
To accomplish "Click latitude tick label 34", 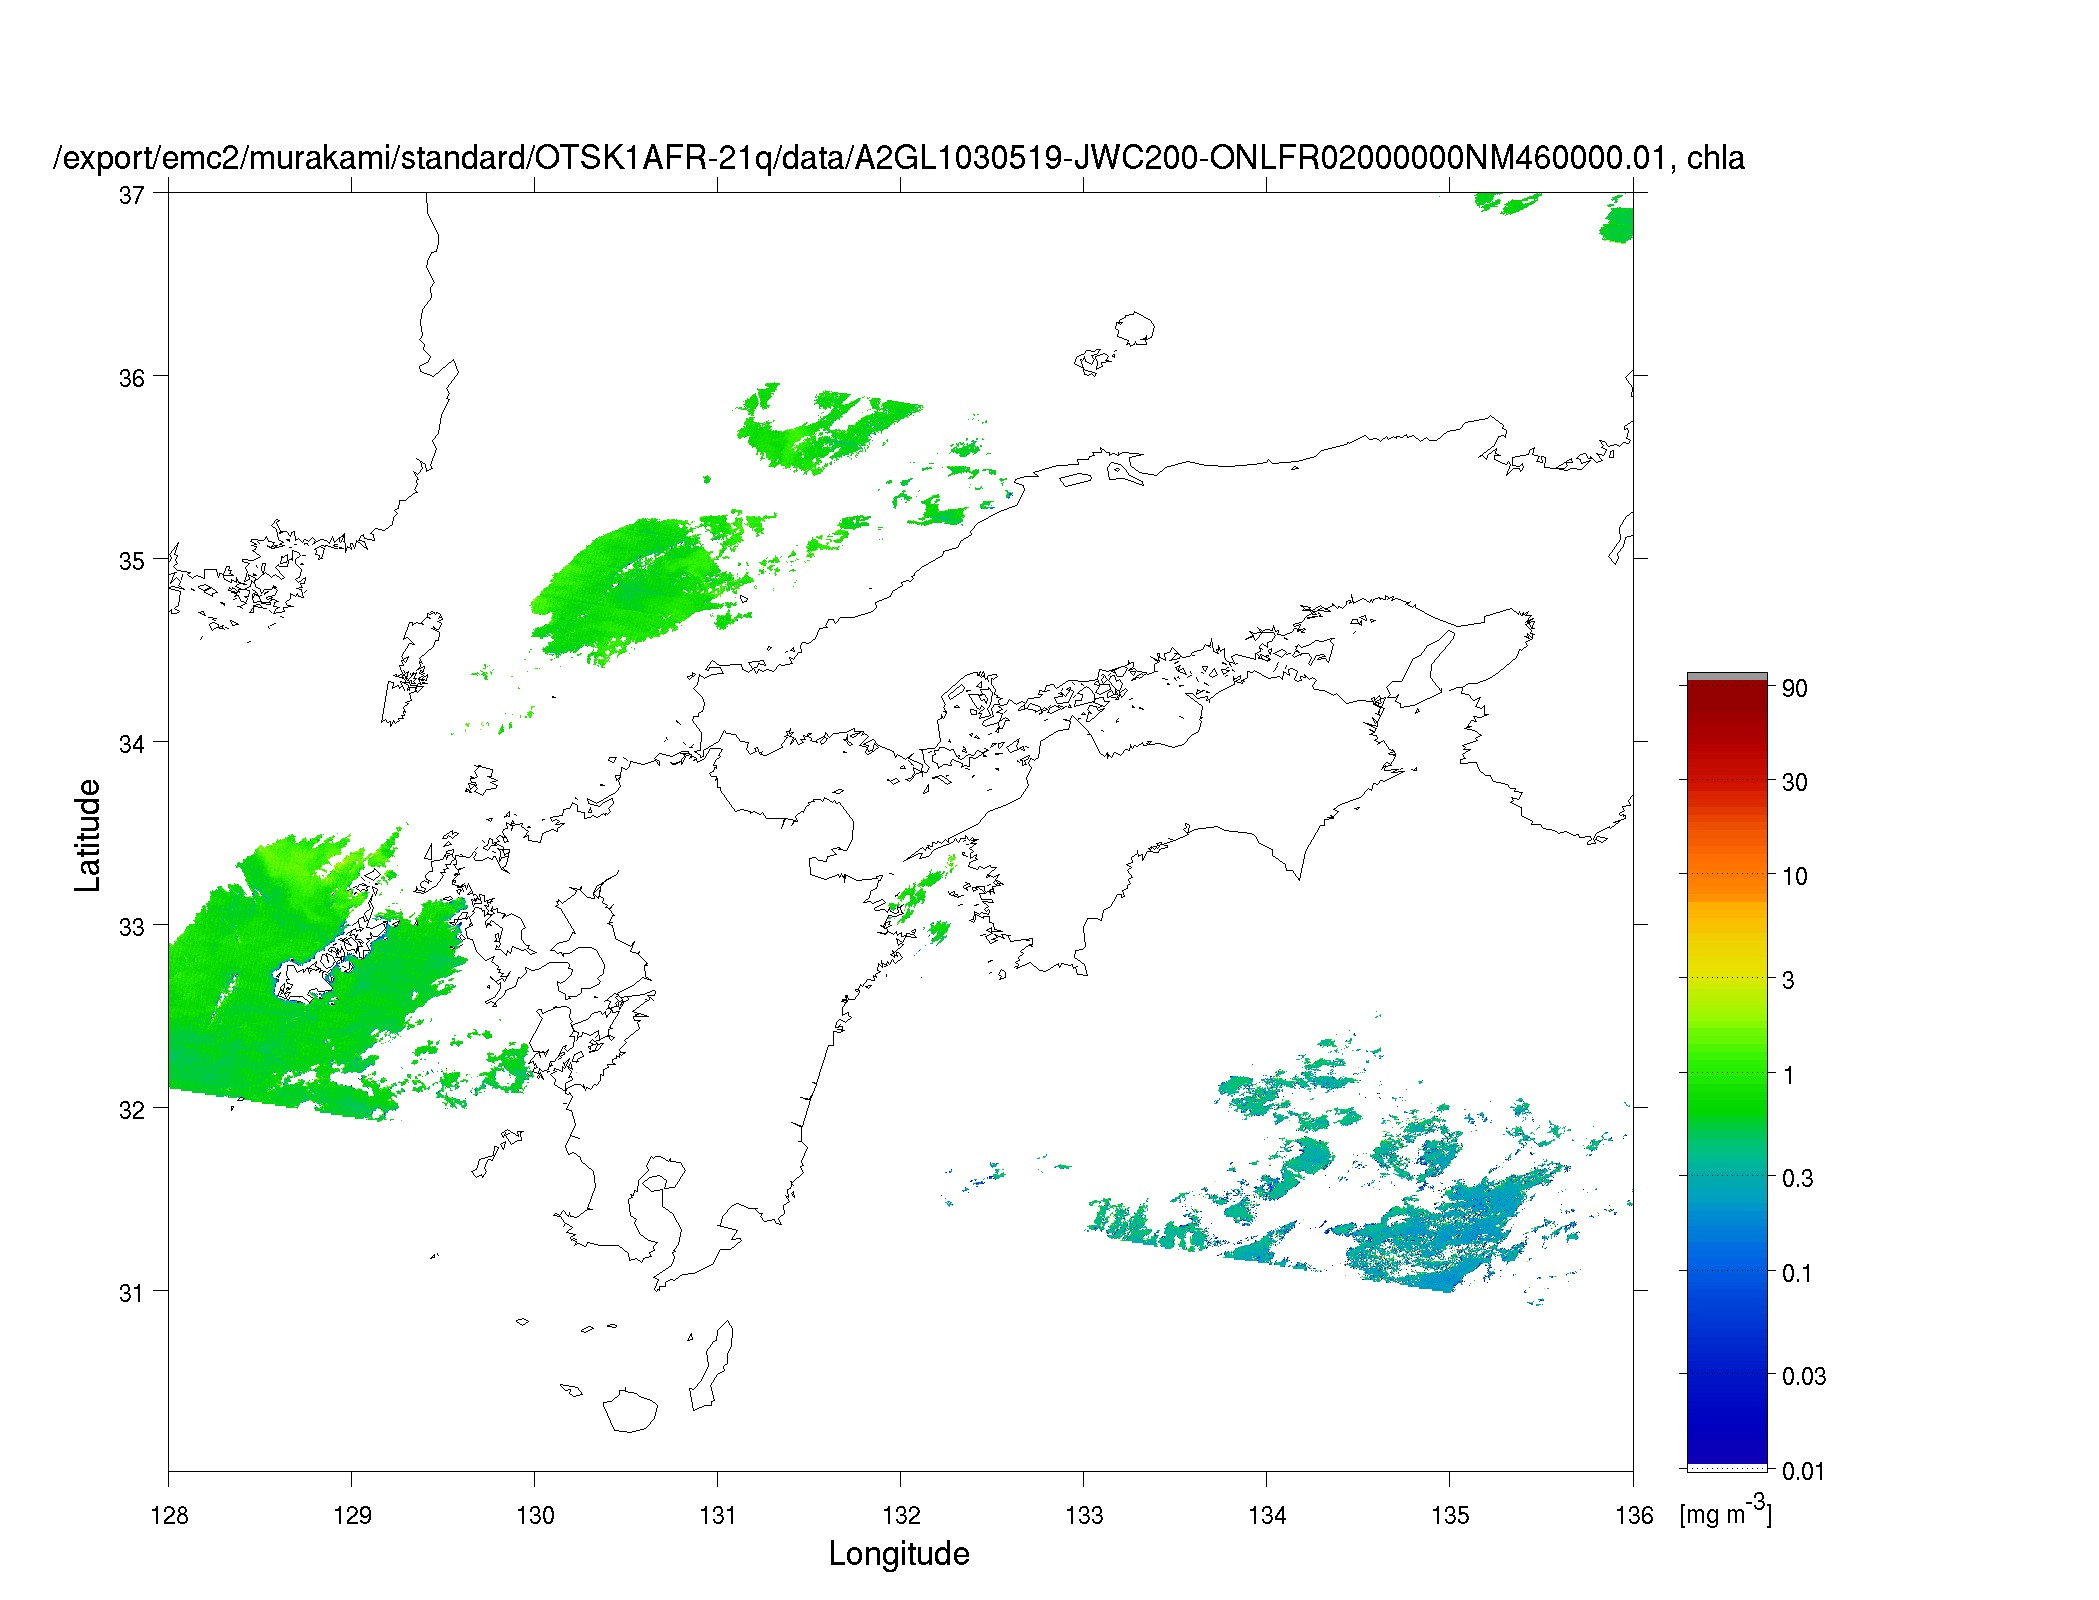I will point(132,744).
